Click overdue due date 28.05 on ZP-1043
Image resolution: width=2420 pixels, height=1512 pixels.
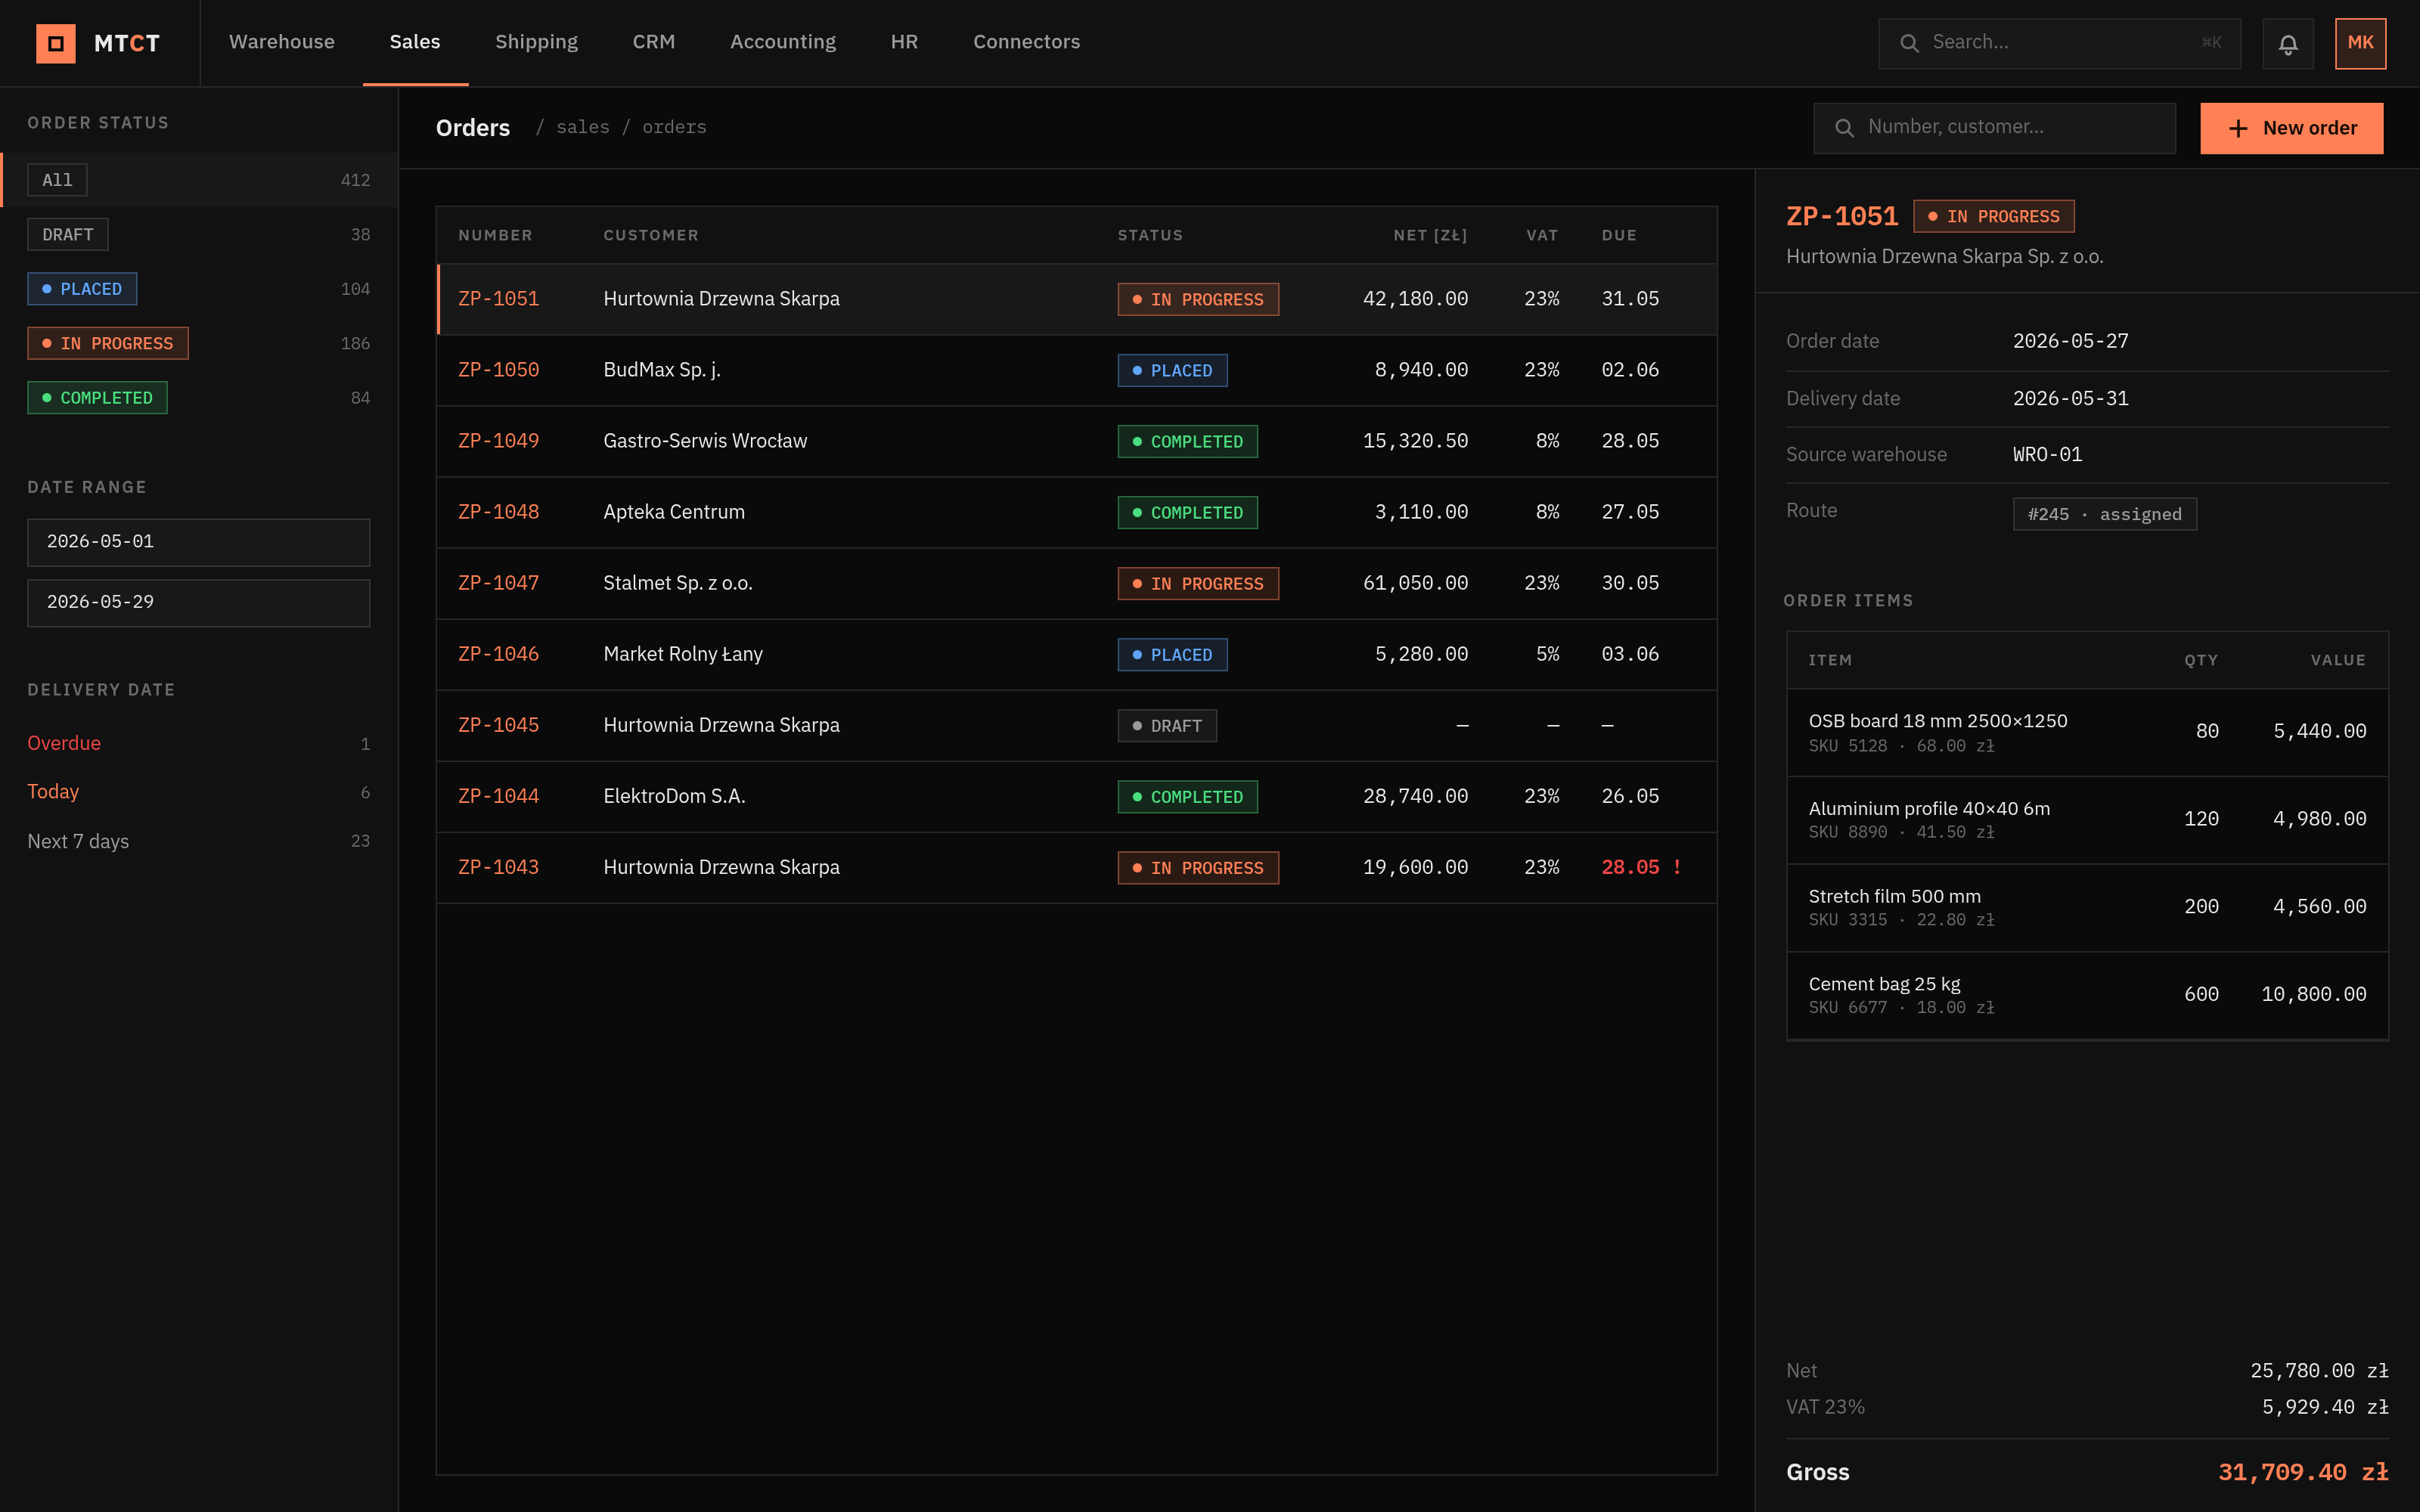(1630, 867)
